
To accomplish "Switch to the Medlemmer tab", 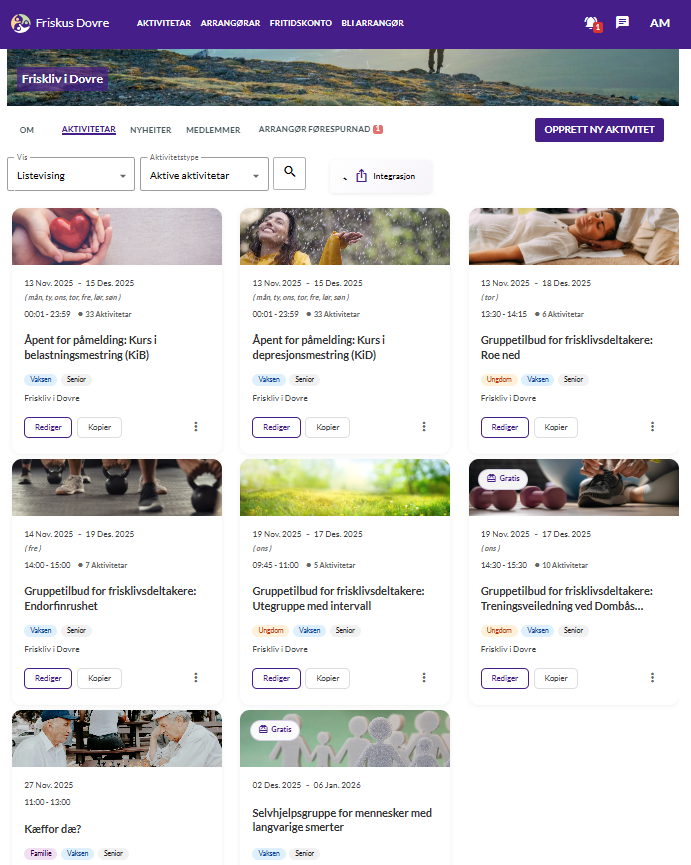I will [x=213, y=130].
